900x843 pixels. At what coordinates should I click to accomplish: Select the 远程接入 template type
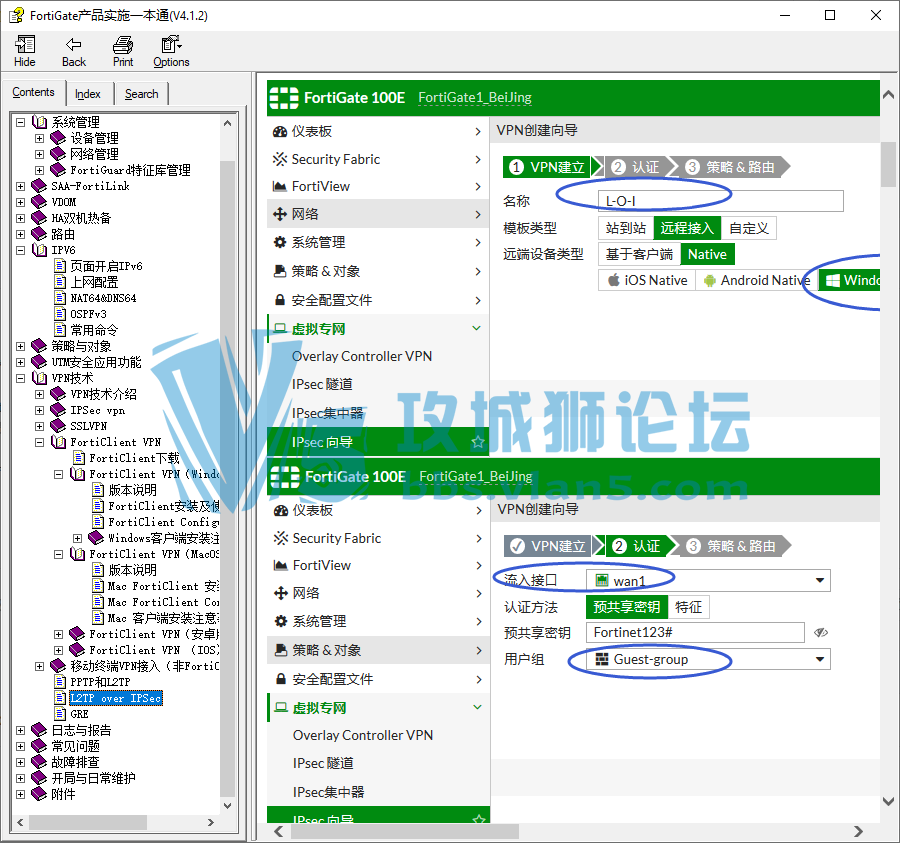687,228
